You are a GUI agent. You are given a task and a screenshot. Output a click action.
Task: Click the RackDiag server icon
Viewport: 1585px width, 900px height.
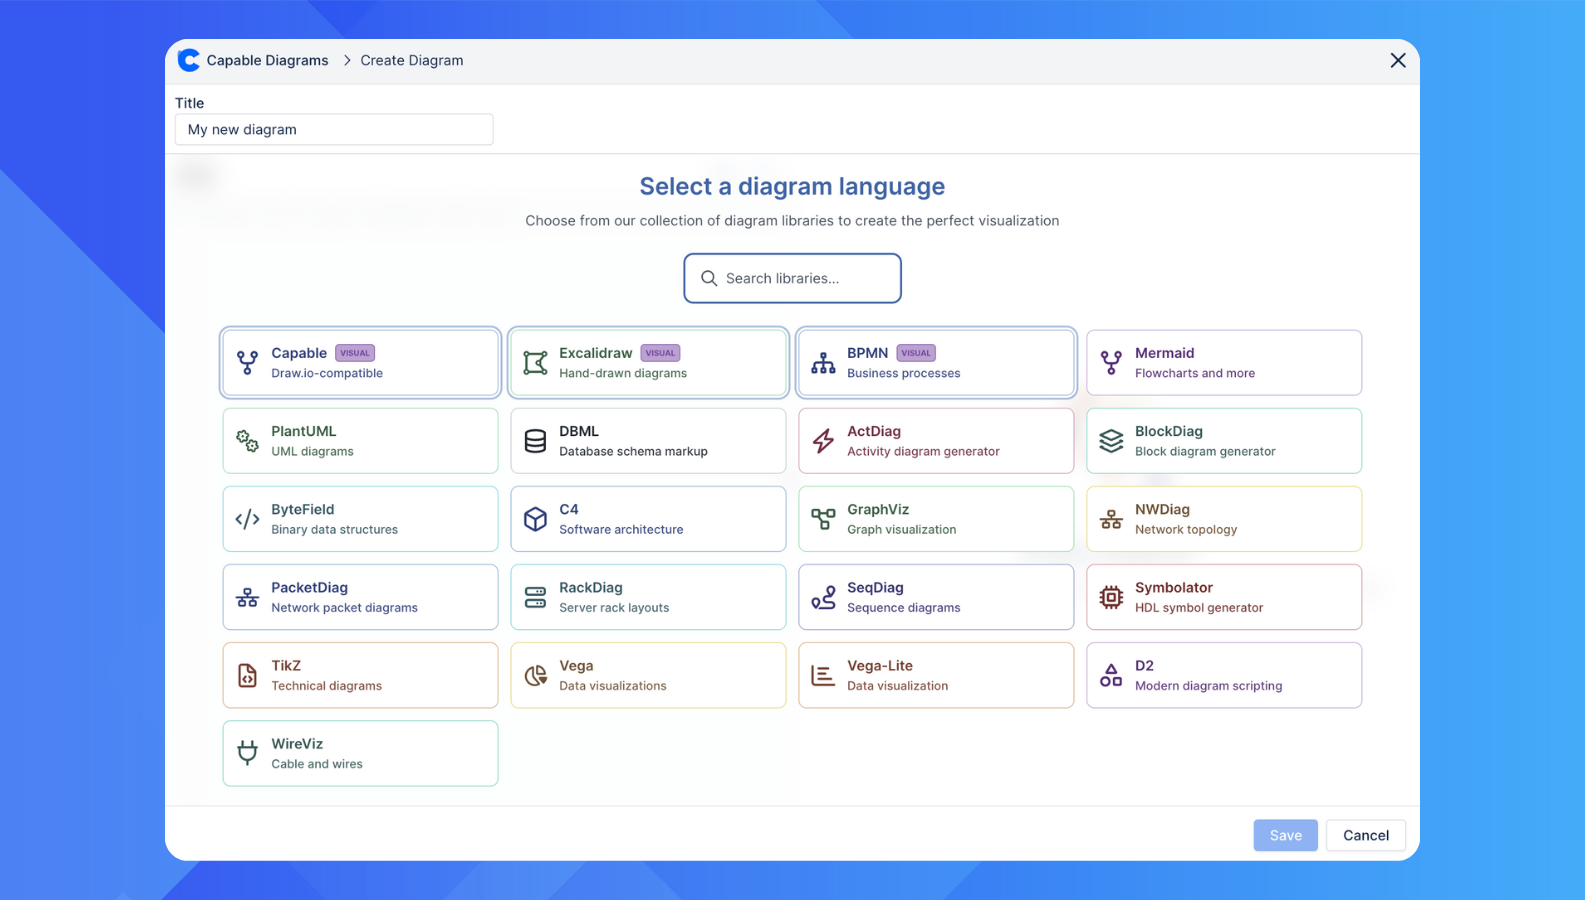(535, 597)
